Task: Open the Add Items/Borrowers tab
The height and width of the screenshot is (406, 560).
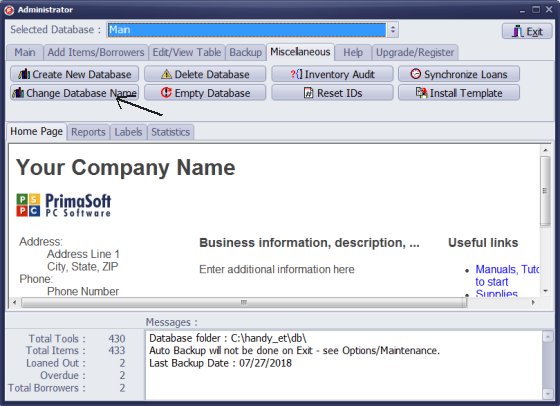Action: tap(96, 52)
